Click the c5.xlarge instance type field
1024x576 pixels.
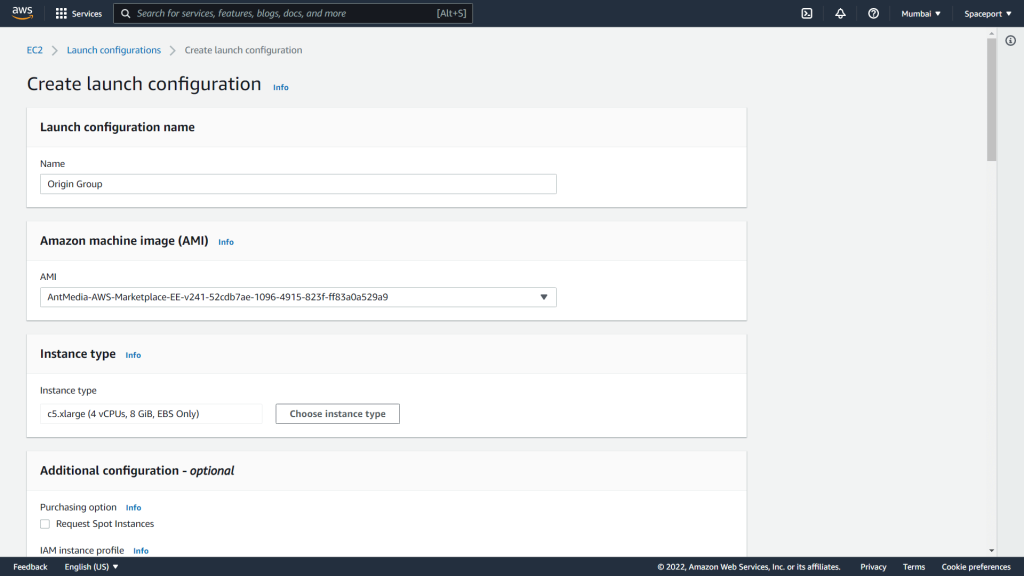point(151,413)
